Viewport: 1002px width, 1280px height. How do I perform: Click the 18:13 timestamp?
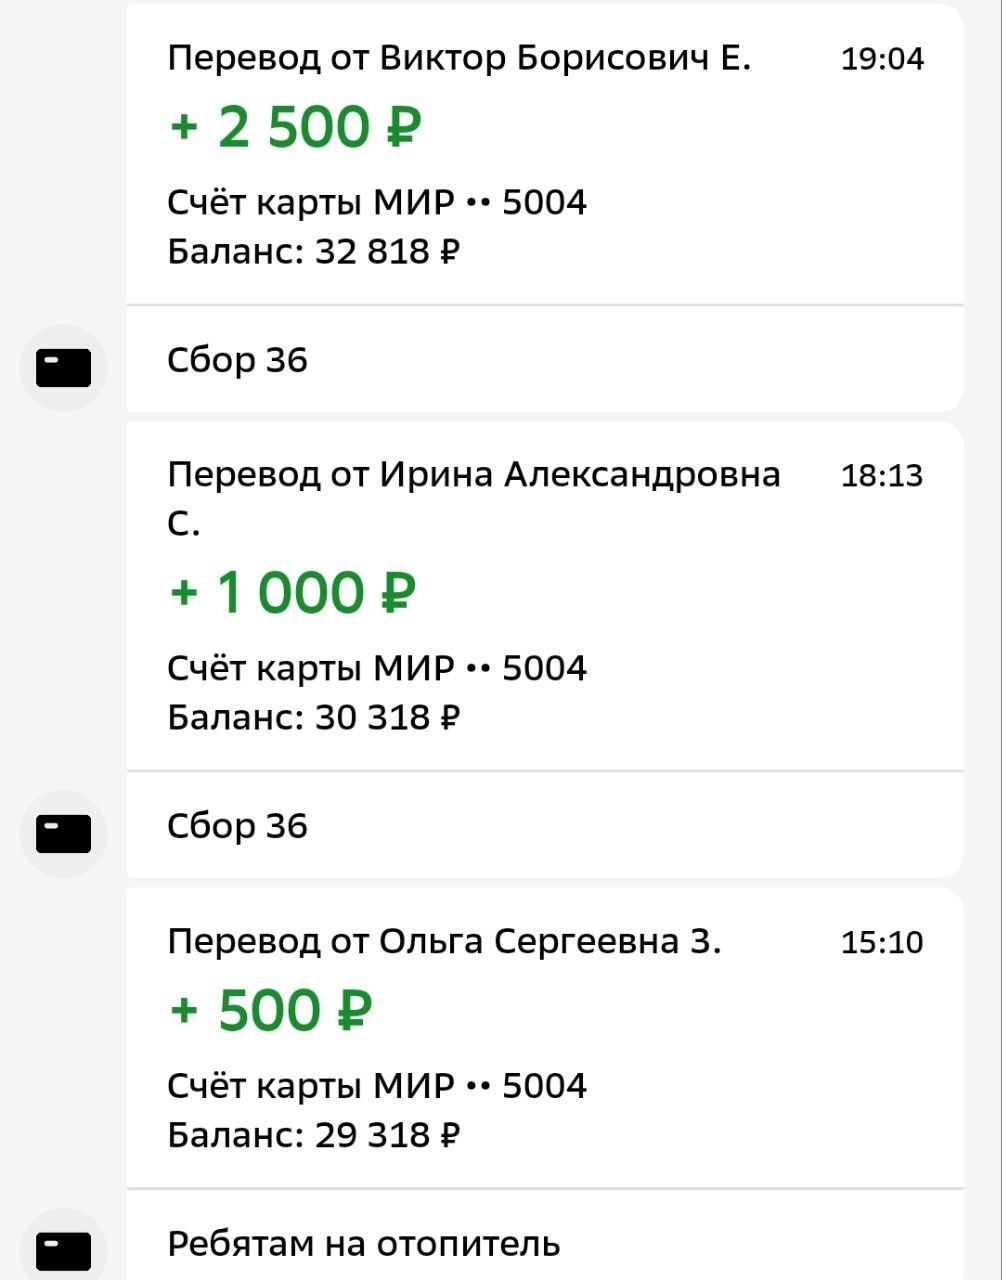point(882,476)
